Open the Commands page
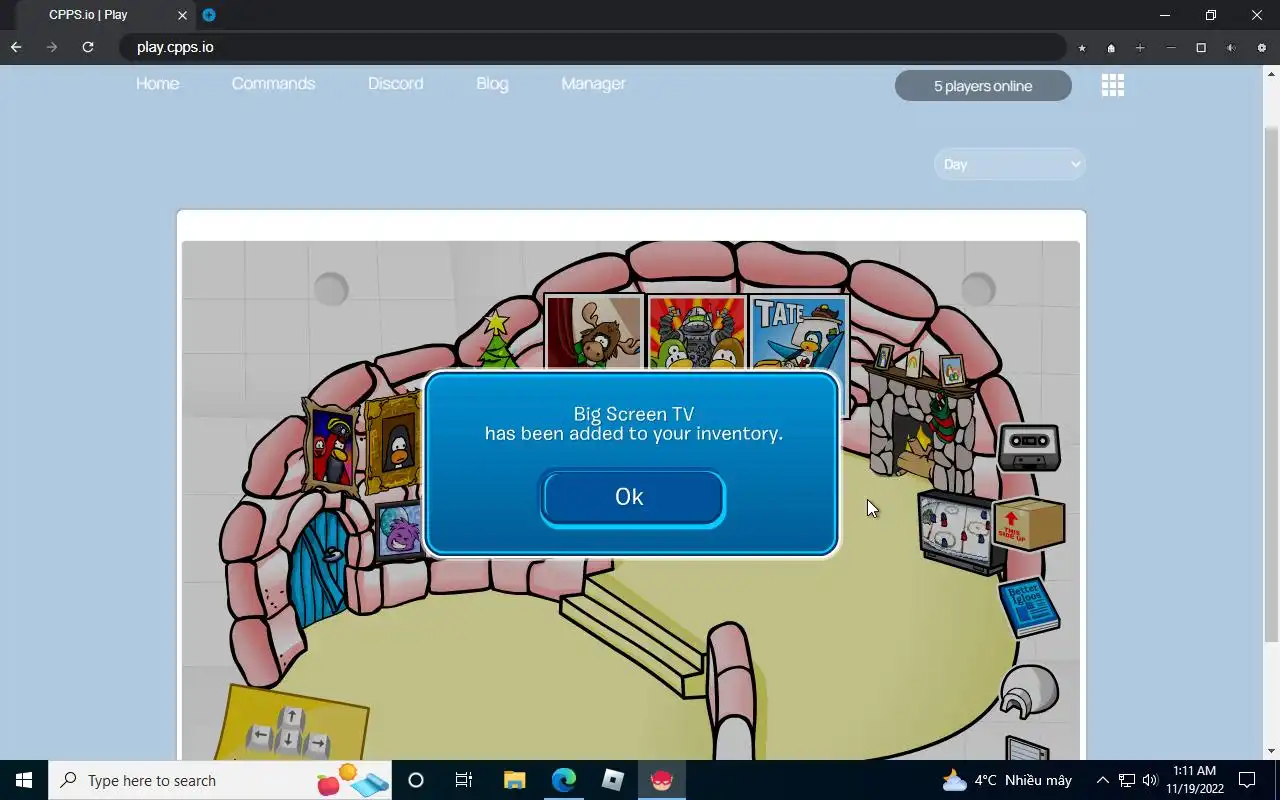The height and width of the screenshot is (800, 1280). 273,84
